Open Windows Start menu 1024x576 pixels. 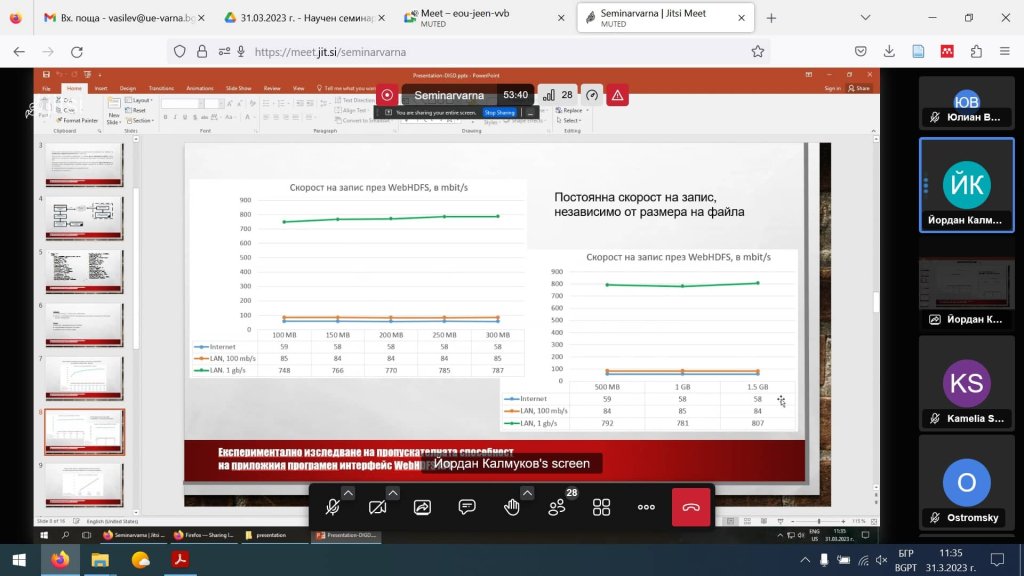pyautogui.click(x=19, y=560)
